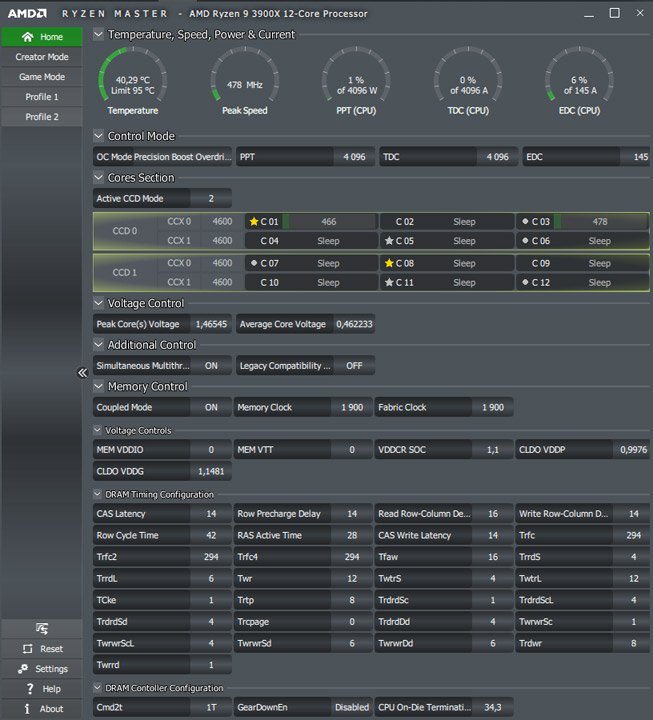Click the About info icon

(27, 709)
